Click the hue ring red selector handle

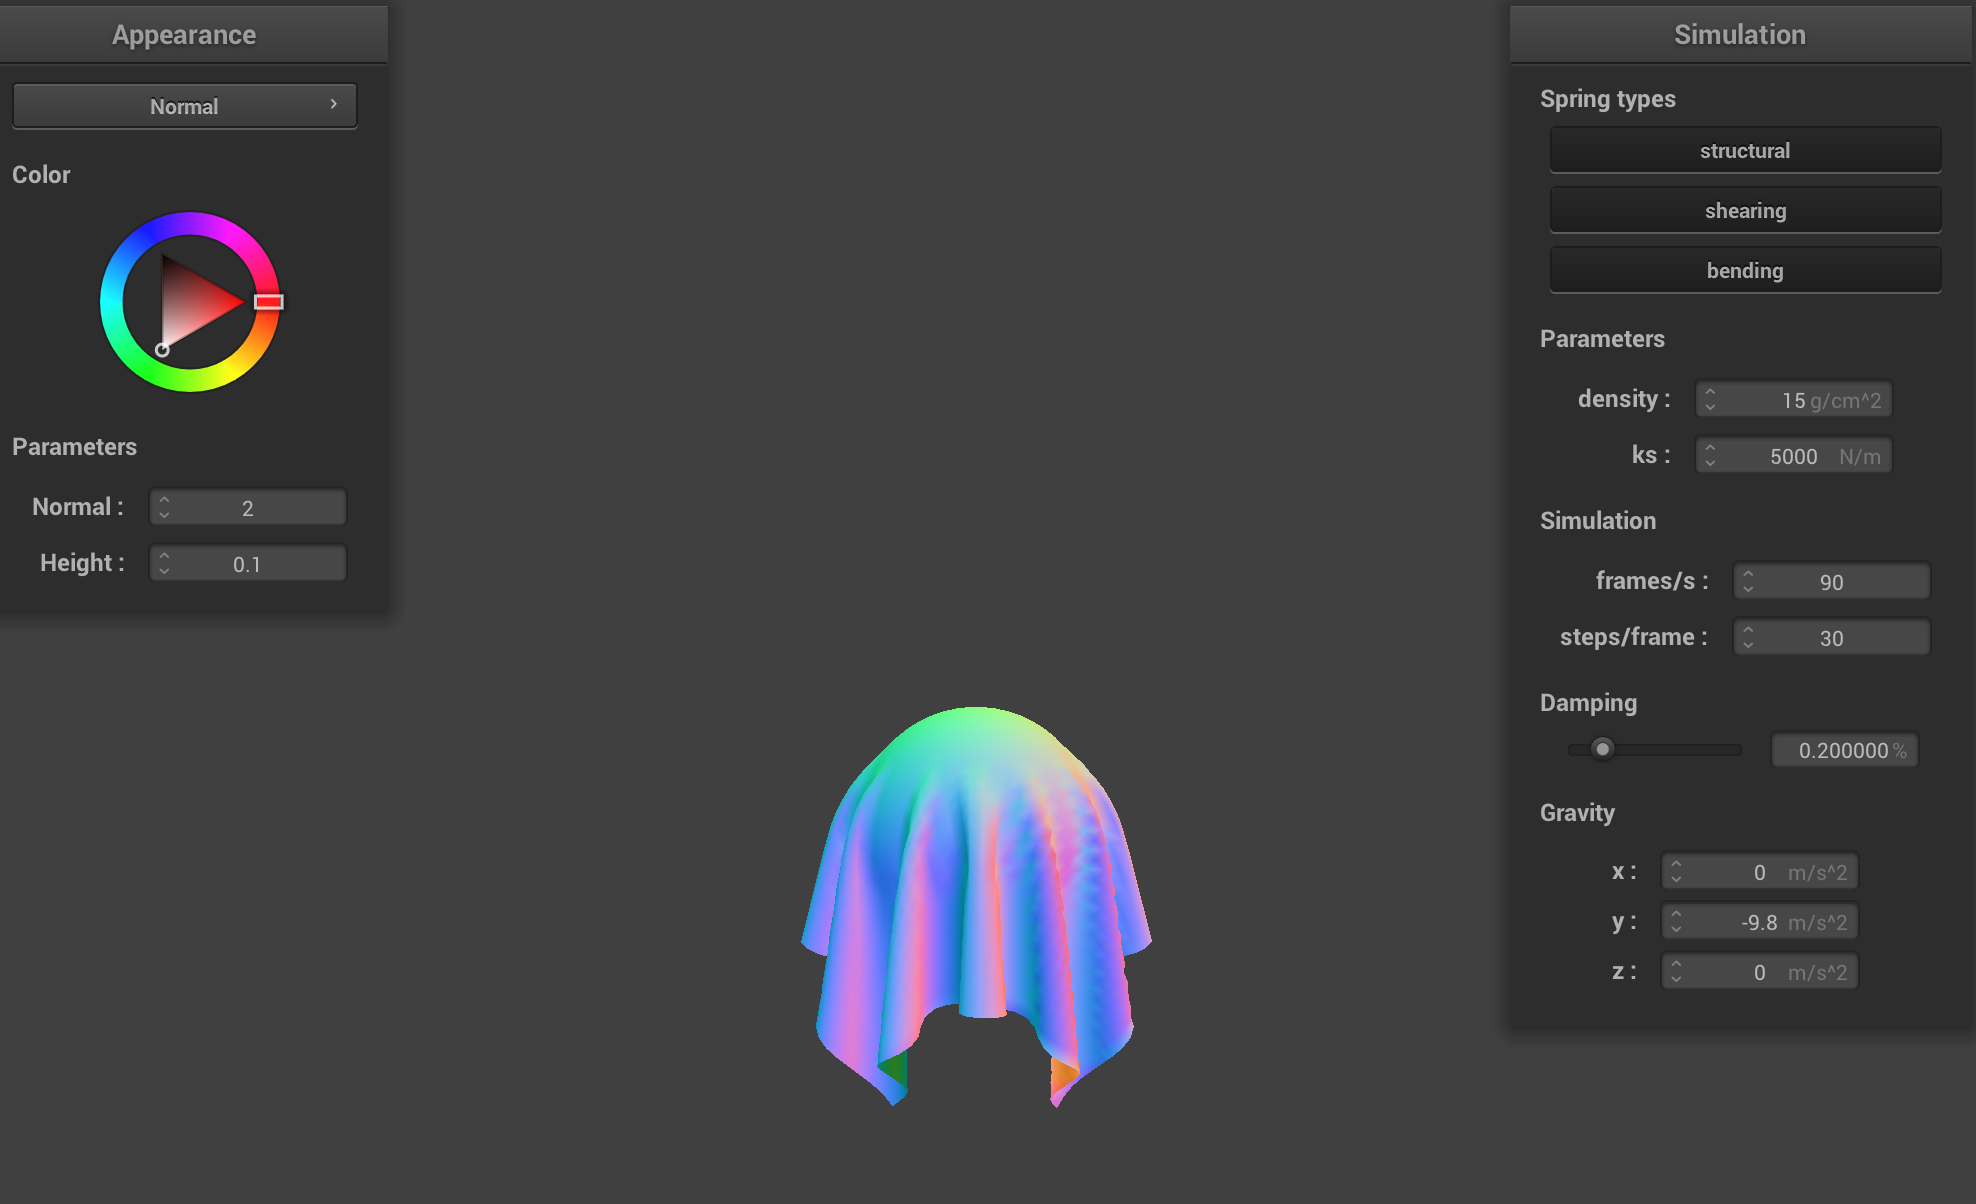pos(268,302)
